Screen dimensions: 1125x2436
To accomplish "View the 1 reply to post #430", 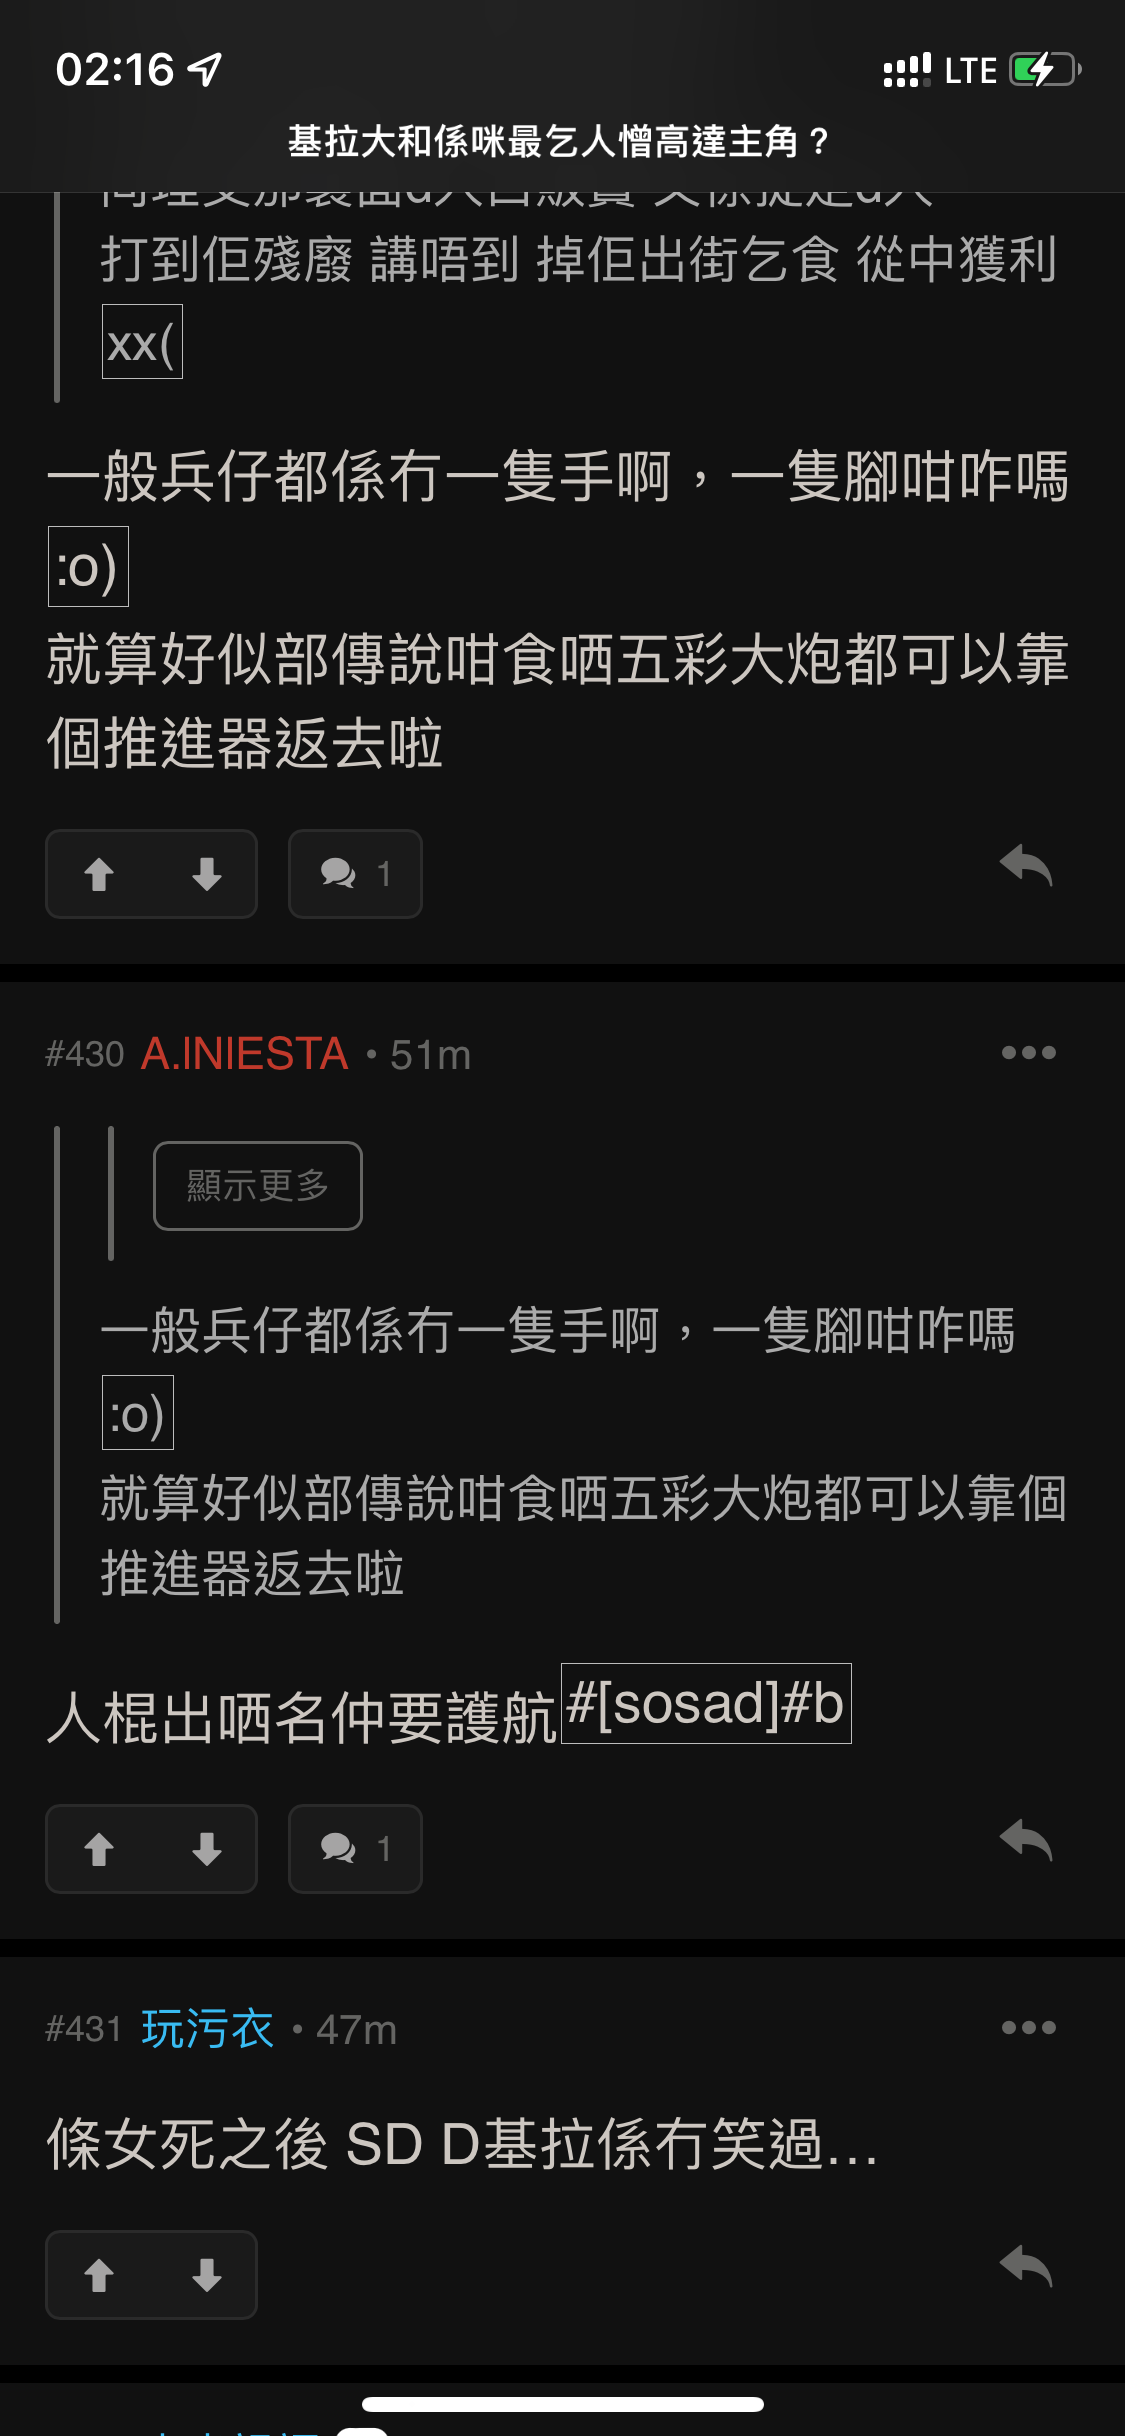I will (x=355, y=1849).
